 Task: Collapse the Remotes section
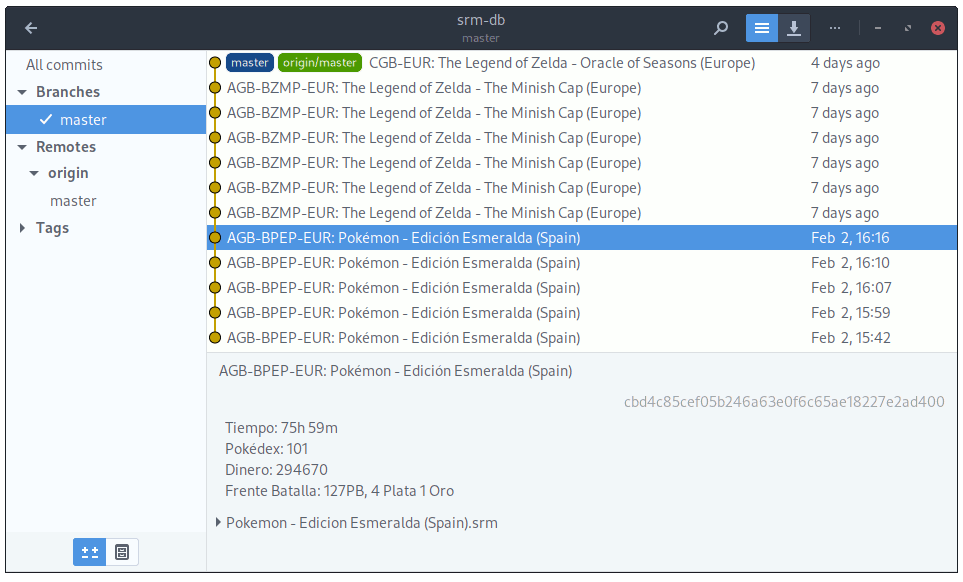coord(22,146)
